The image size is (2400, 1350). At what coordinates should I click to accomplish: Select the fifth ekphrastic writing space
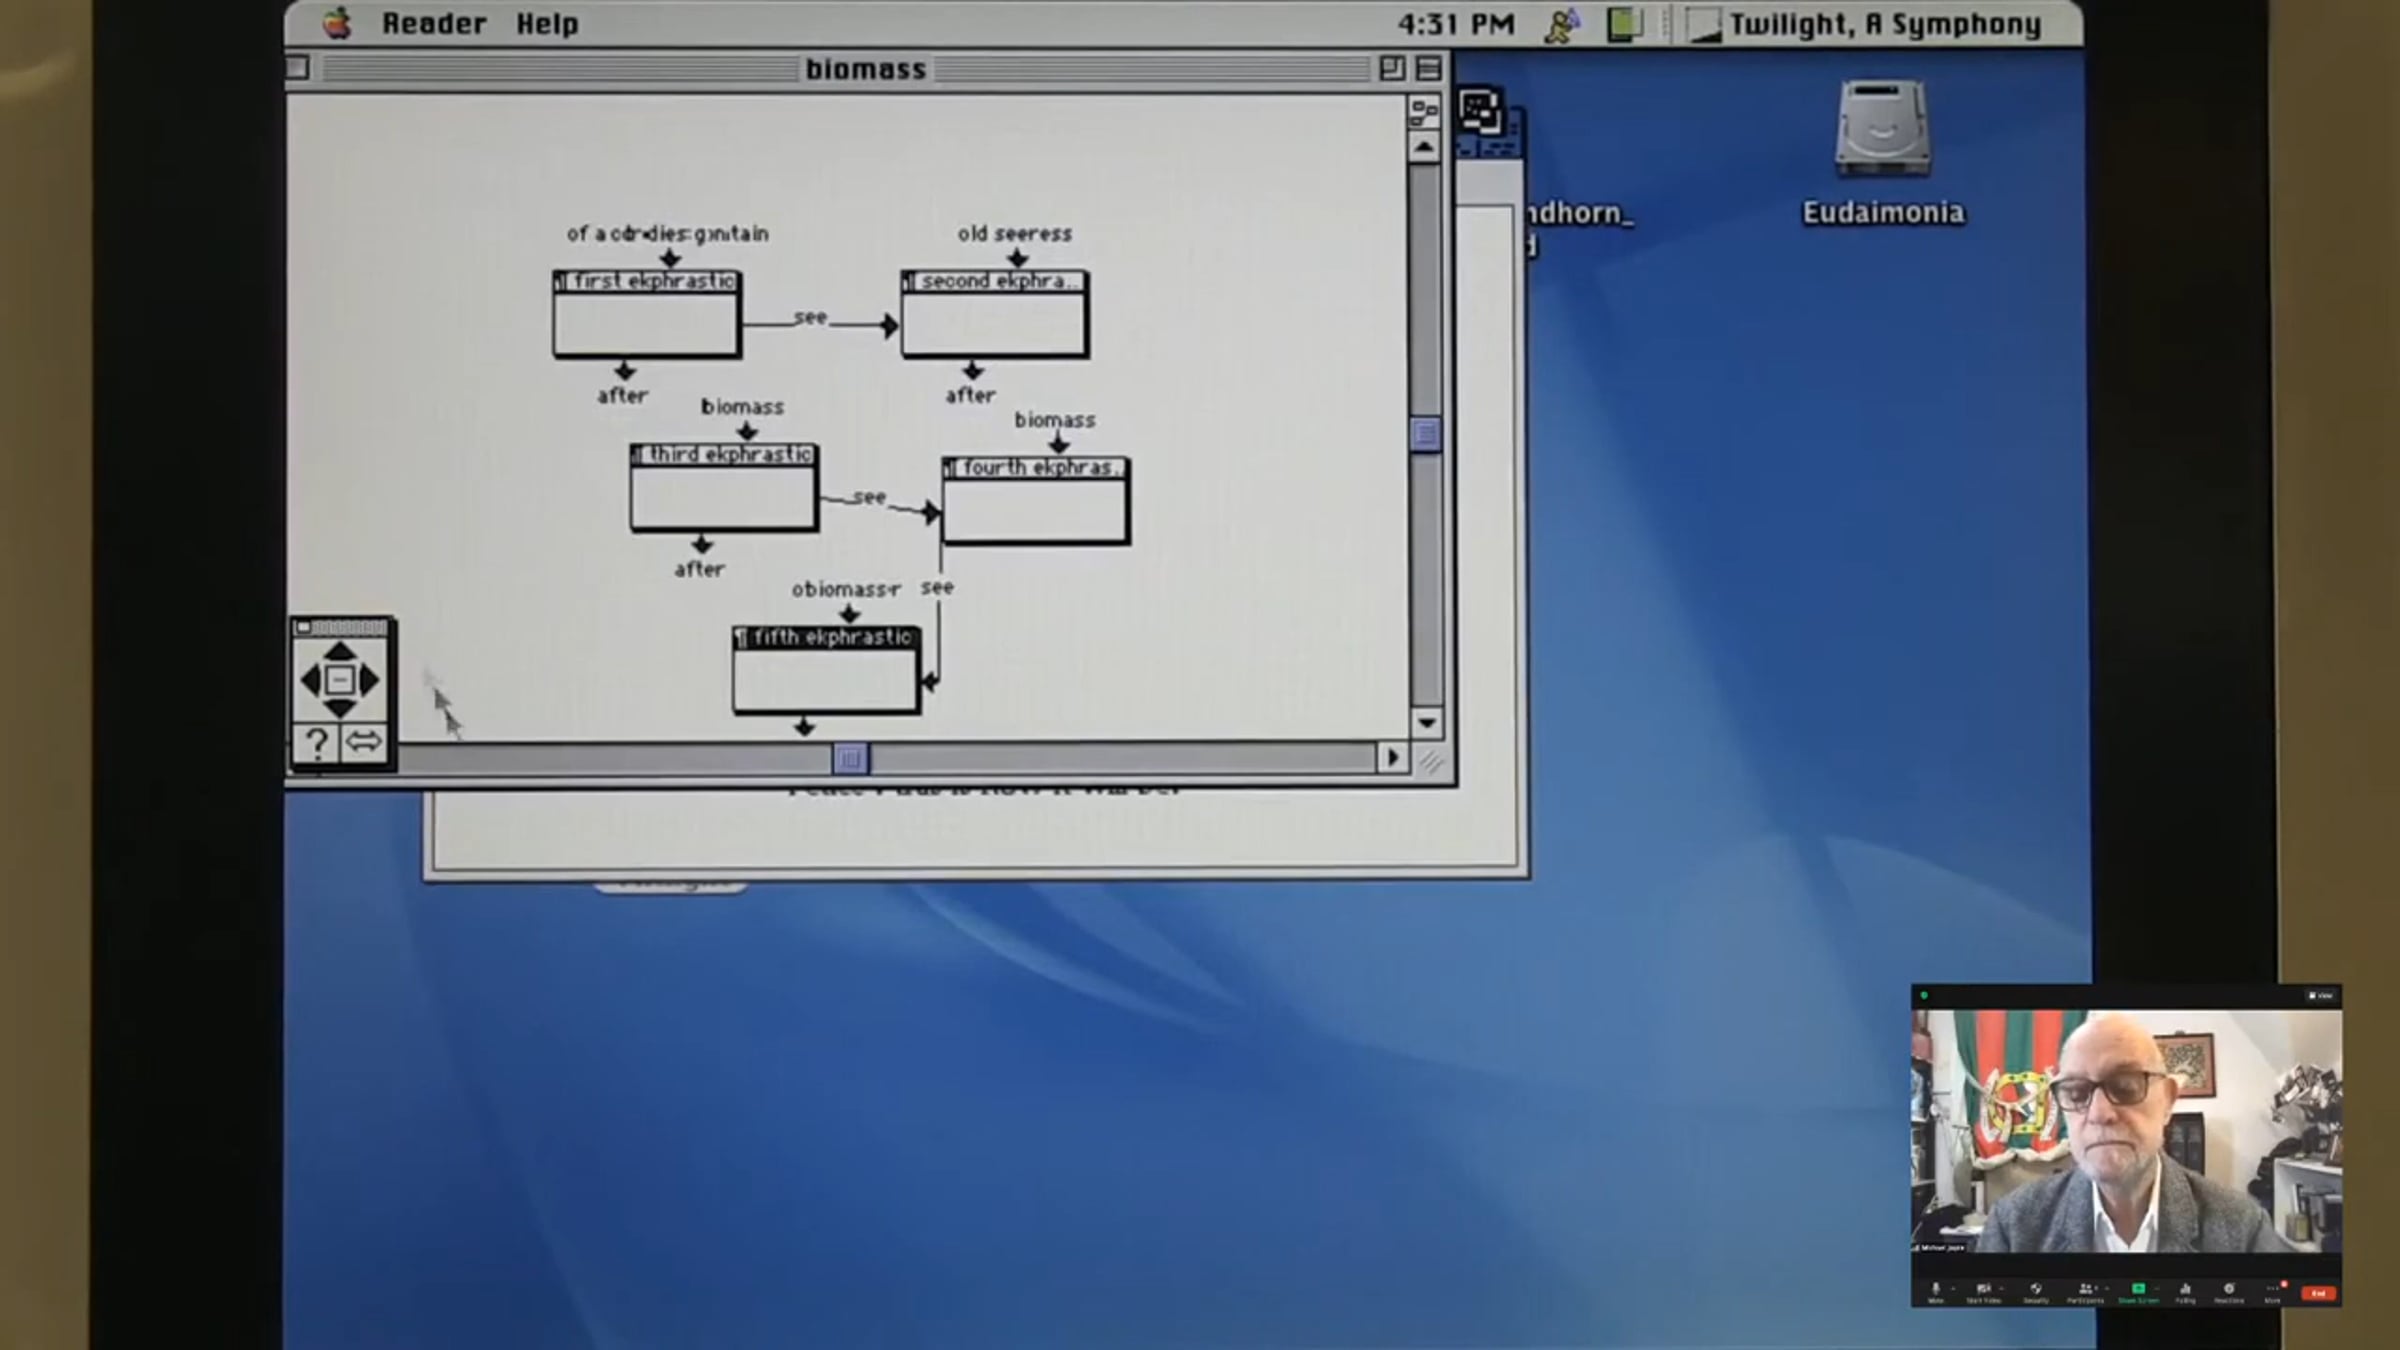[x=826, y=670]
